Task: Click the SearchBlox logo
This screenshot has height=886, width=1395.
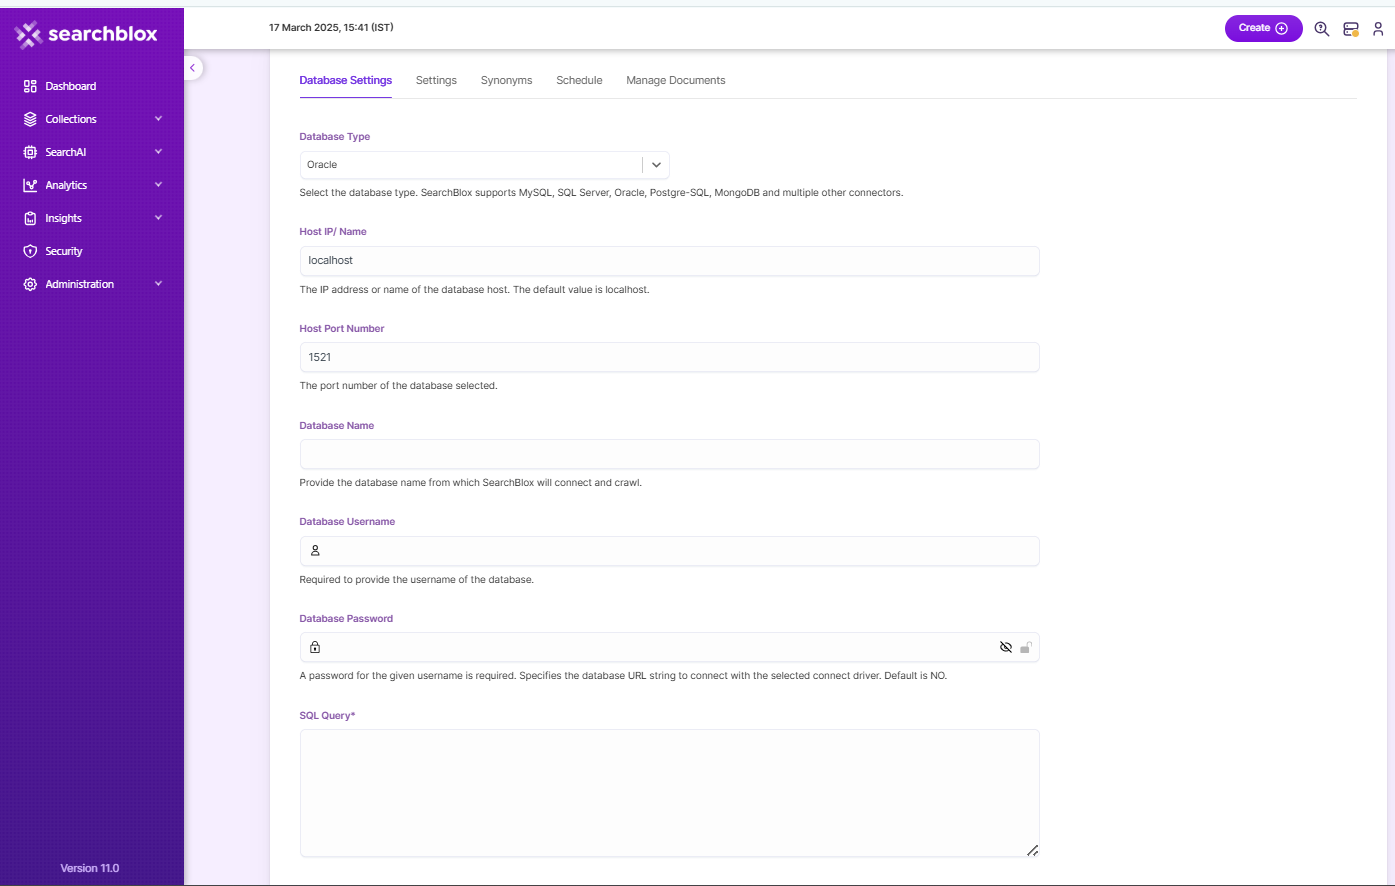Action: coord(87,34)
